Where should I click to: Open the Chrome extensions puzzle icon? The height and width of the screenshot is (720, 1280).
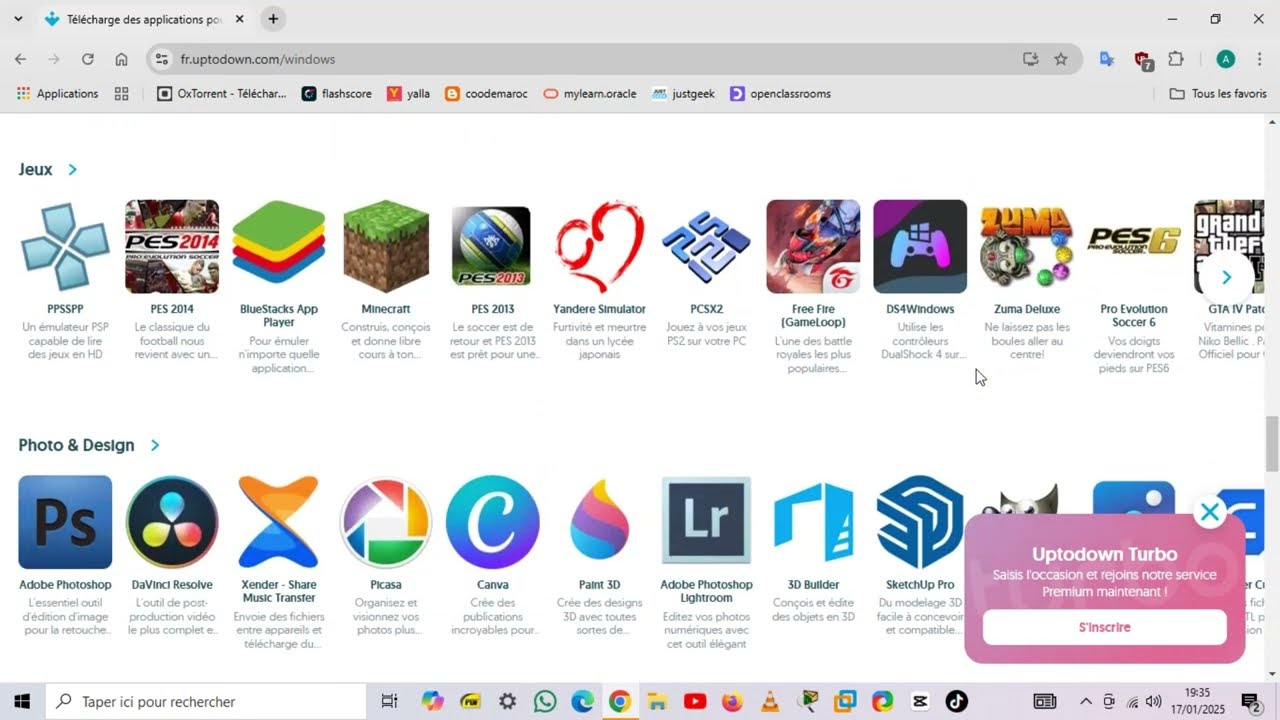[1176, 59]
